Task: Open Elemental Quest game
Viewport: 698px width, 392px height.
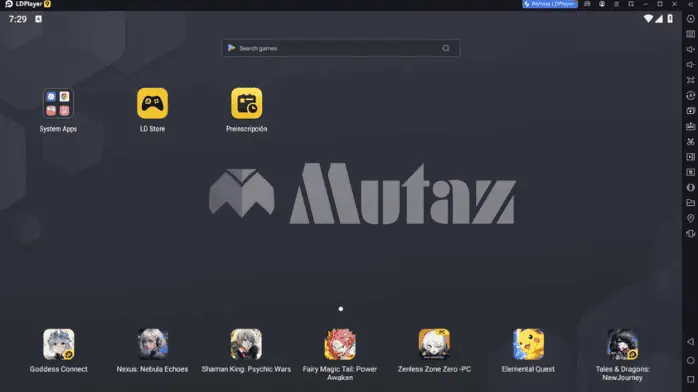Action: coord(528,344)
